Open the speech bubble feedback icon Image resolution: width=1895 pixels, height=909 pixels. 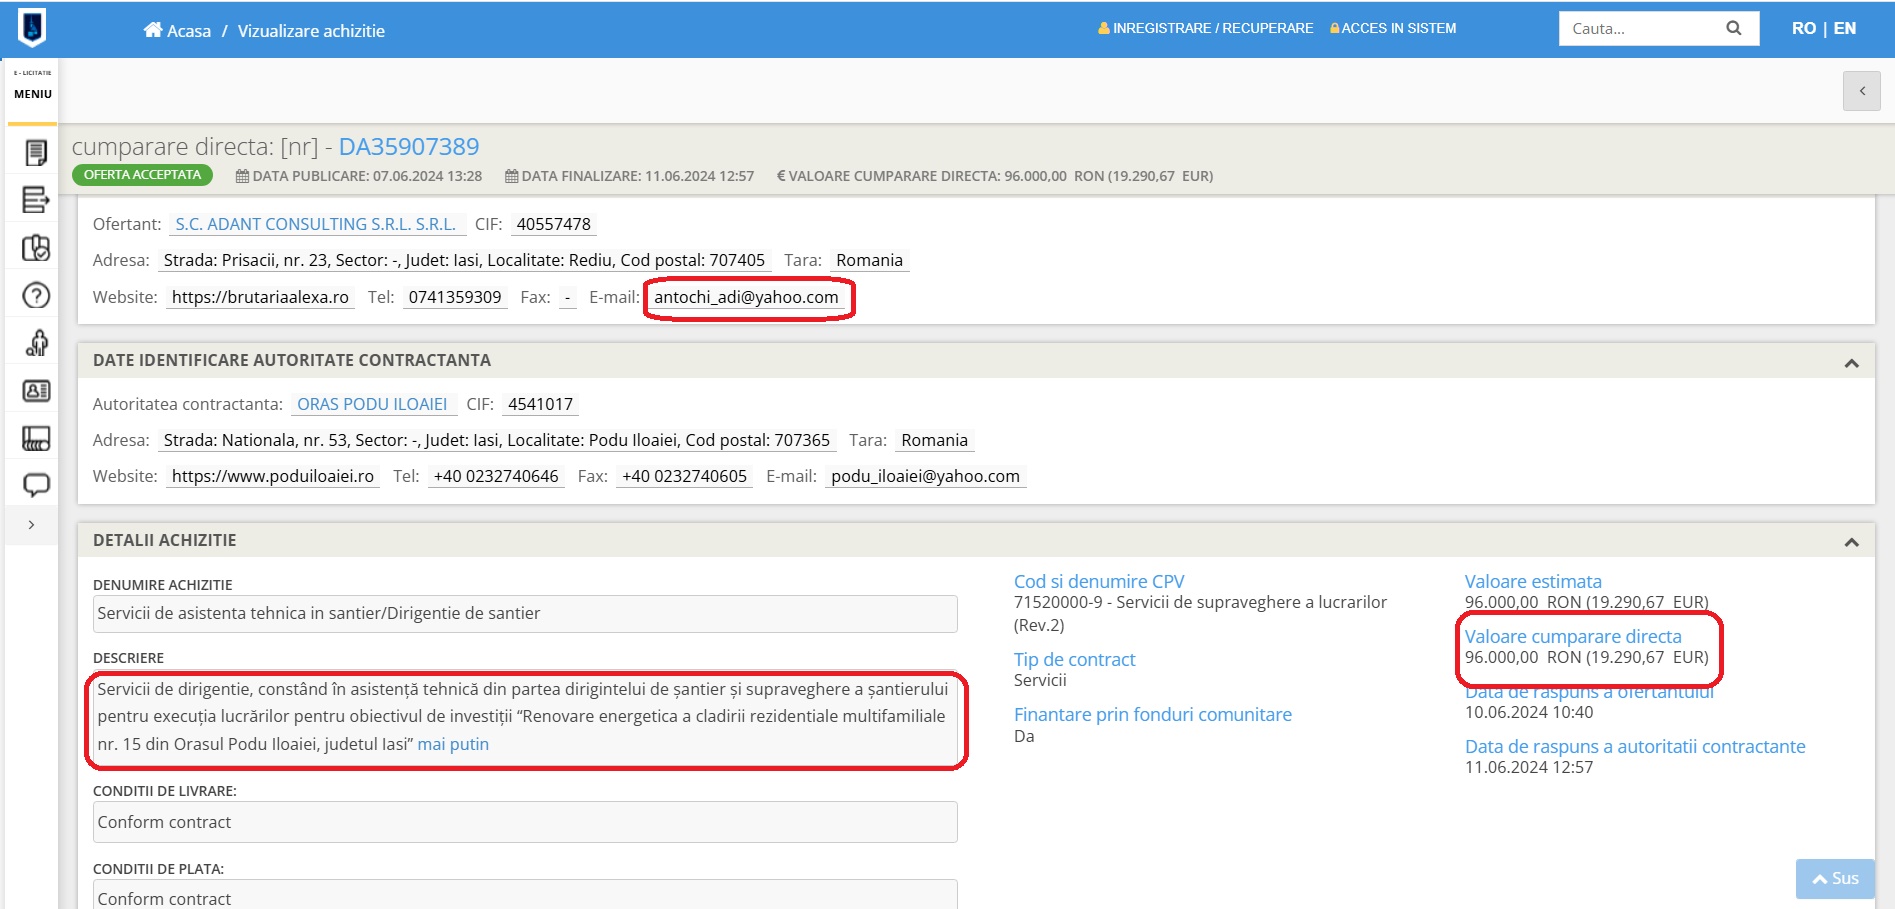(x=36, y=485)
